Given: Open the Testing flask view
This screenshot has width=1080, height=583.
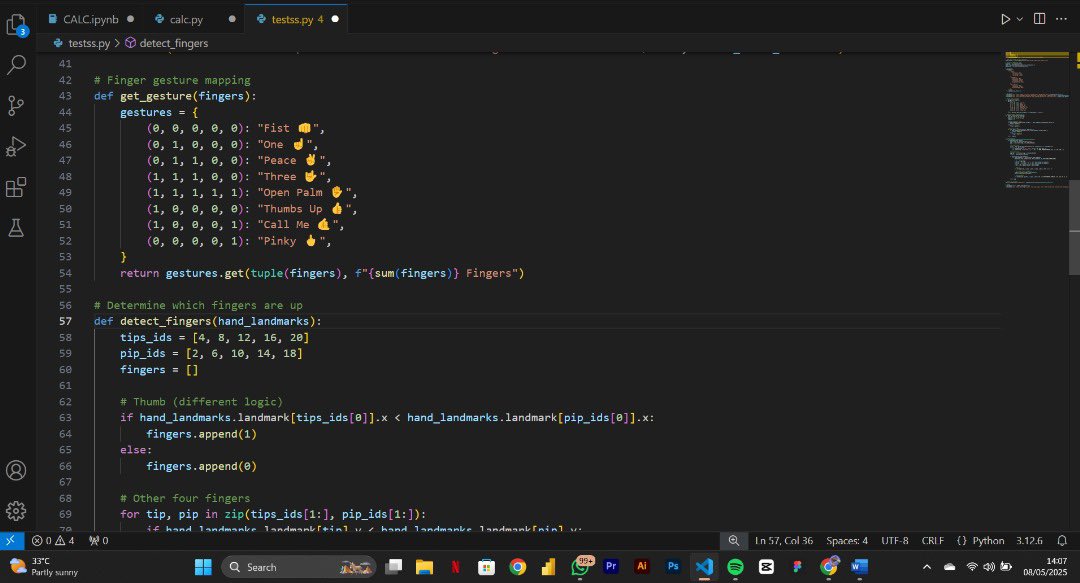Looking at the screenshot, I should click(x=16, y=228).
